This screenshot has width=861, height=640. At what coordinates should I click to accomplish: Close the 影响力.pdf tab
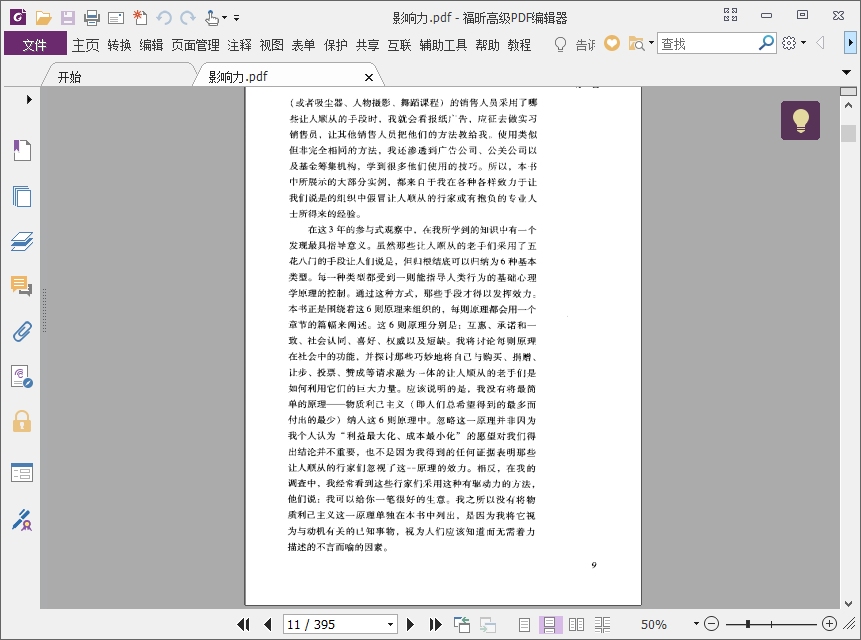369,78
